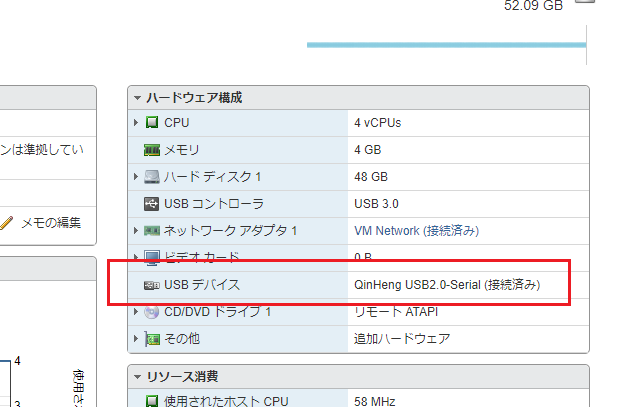Open the VM Network link
This screenshot has width=619, height=407.
tap(390, 231)
